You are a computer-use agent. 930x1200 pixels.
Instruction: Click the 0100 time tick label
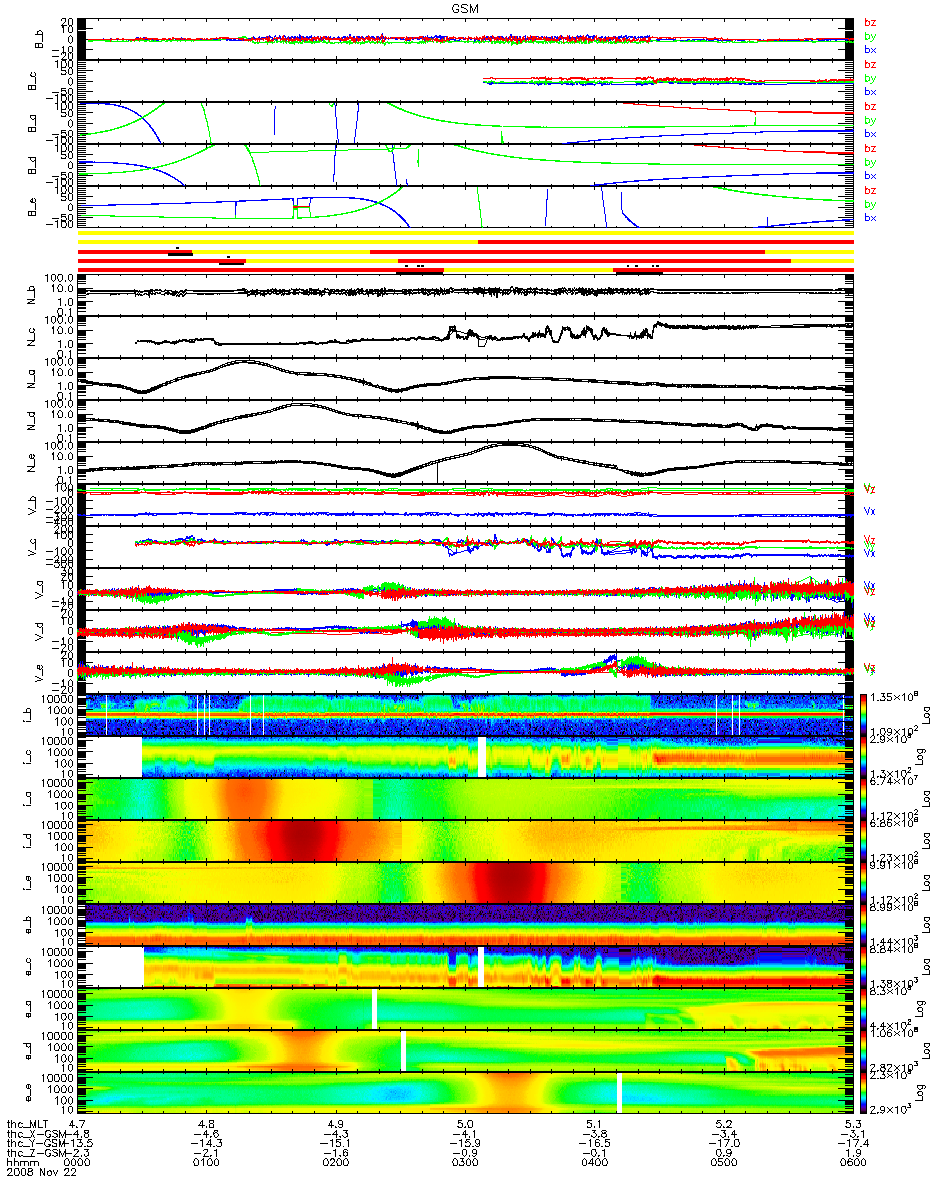[x=207, y=1163]
